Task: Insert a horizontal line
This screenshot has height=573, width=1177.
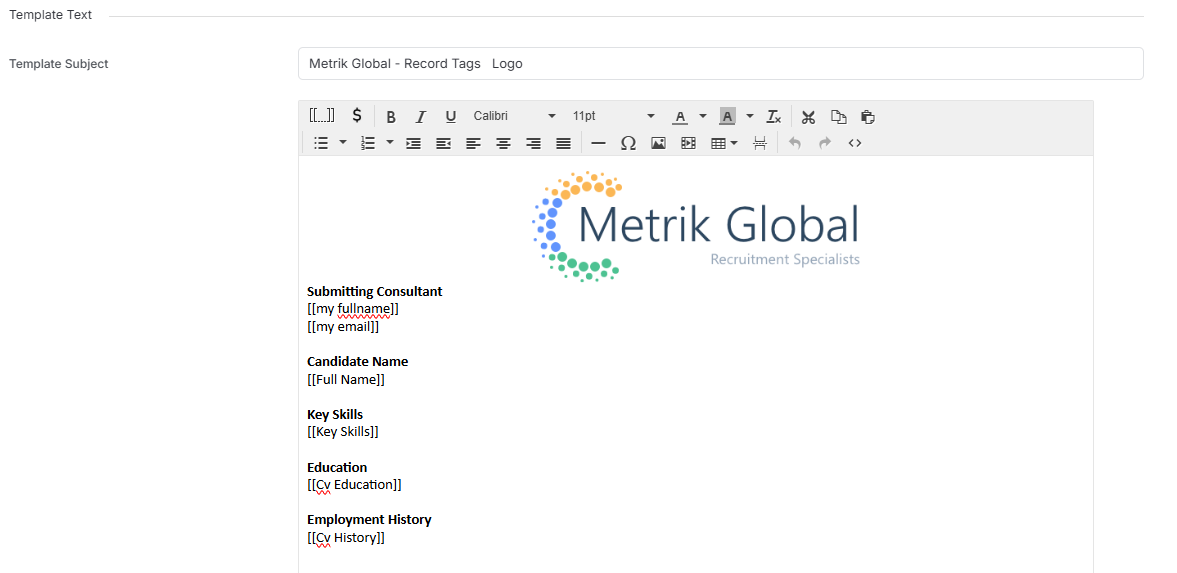Action: [598, 143]
